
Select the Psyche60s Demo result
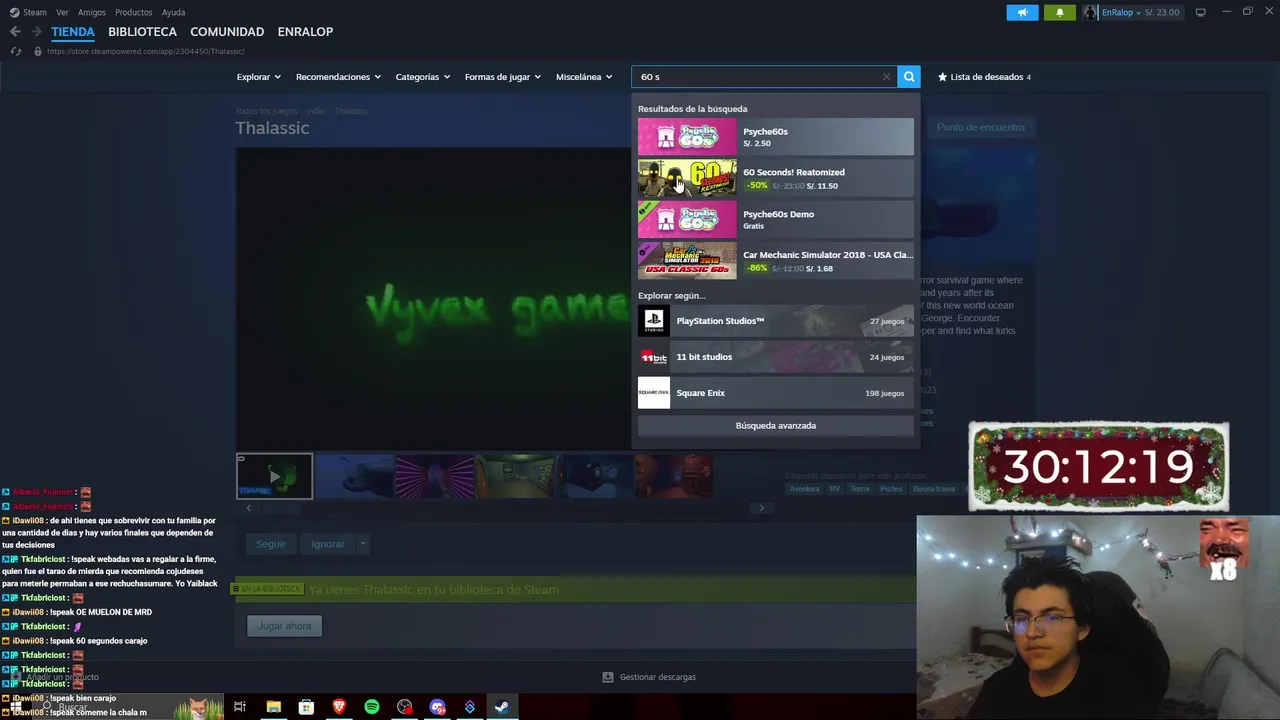coord(775,219)
